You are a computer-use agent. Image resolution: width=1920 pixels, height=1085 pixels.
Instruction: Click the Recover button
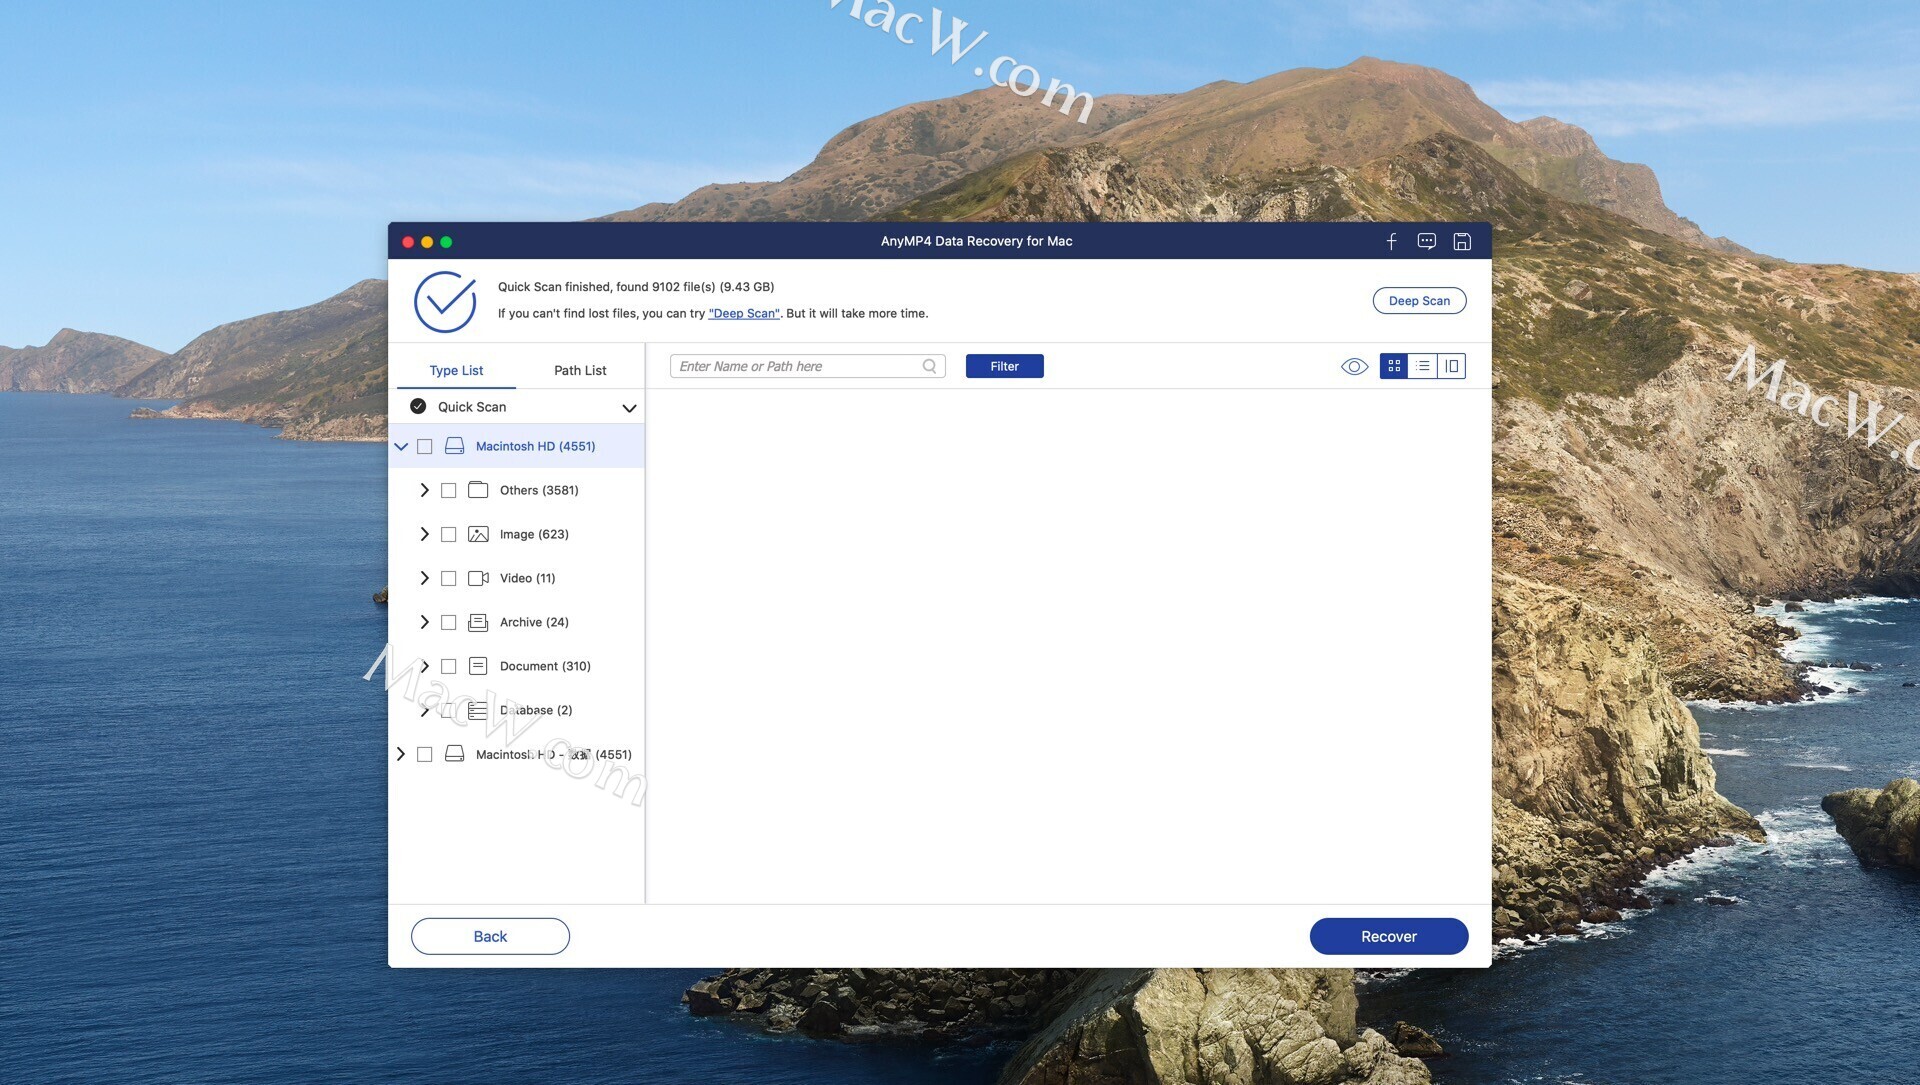click(x=1389, y=936)
